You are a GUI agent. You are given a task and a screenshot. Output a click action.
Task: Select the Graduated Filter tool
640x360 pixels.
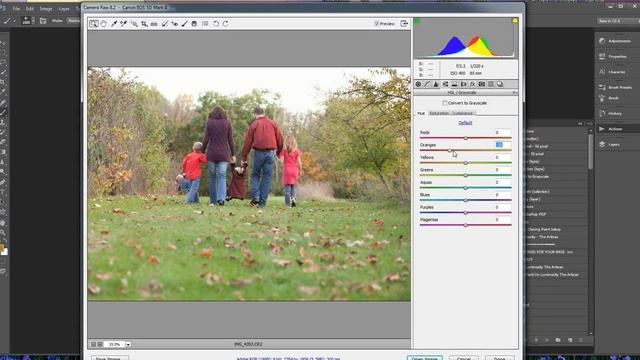coord(194,24)
